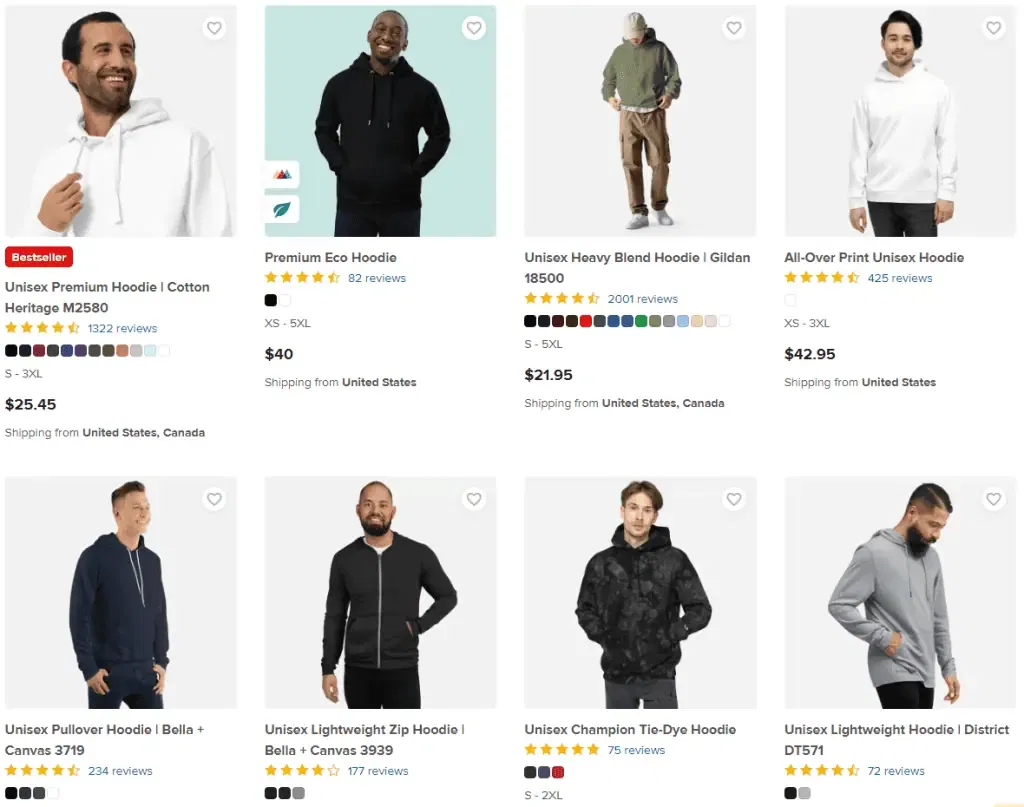
Task: Open 2001 reviews for Gildan hoodie
Action: coord(642,299)
